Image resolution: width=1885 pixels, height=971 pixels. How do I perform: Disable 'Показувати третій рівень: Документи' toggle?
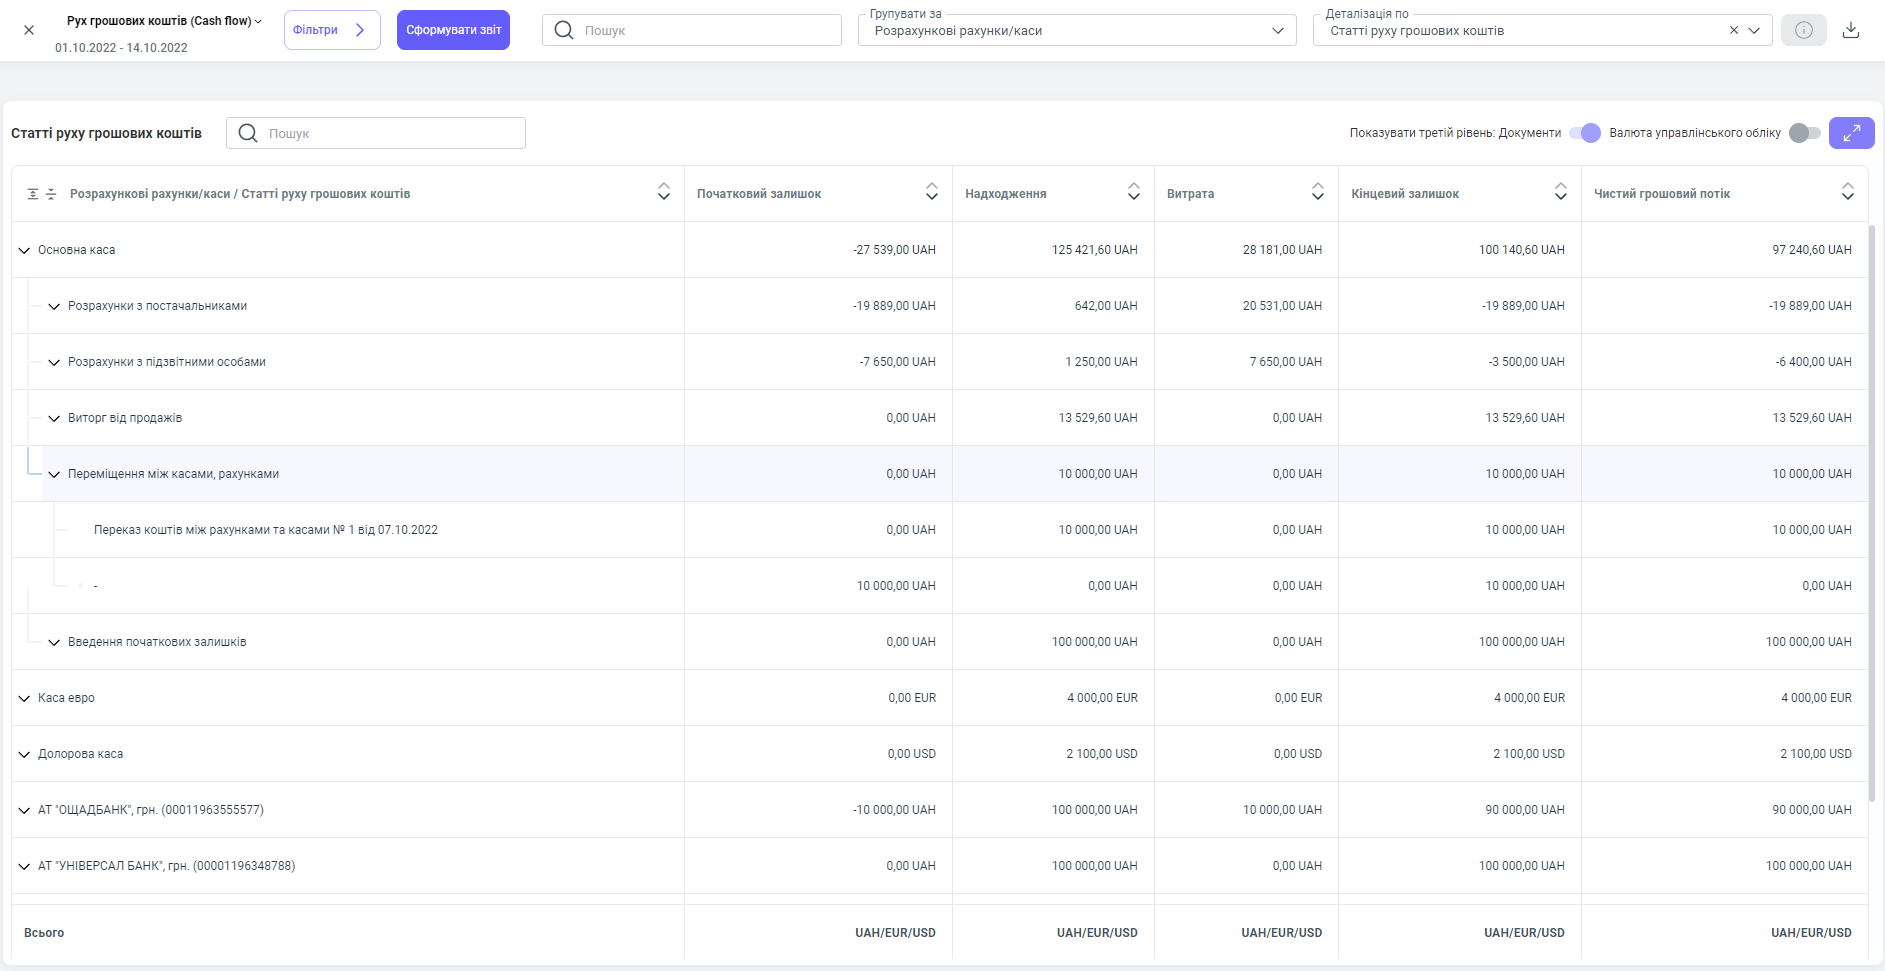pyautogui.click(x=1585, y=133)
